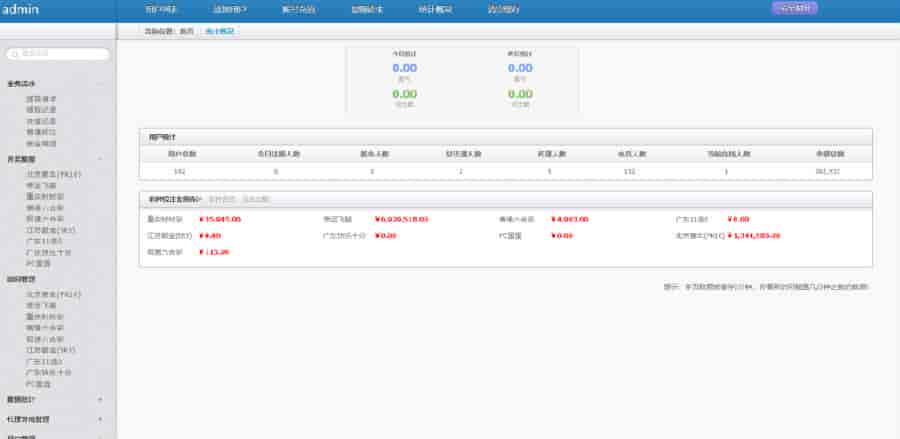The height and width of the screenshot is (439, 900).
Task: Select the 彩种投注金额统计 panel tab
Action: 174,199
